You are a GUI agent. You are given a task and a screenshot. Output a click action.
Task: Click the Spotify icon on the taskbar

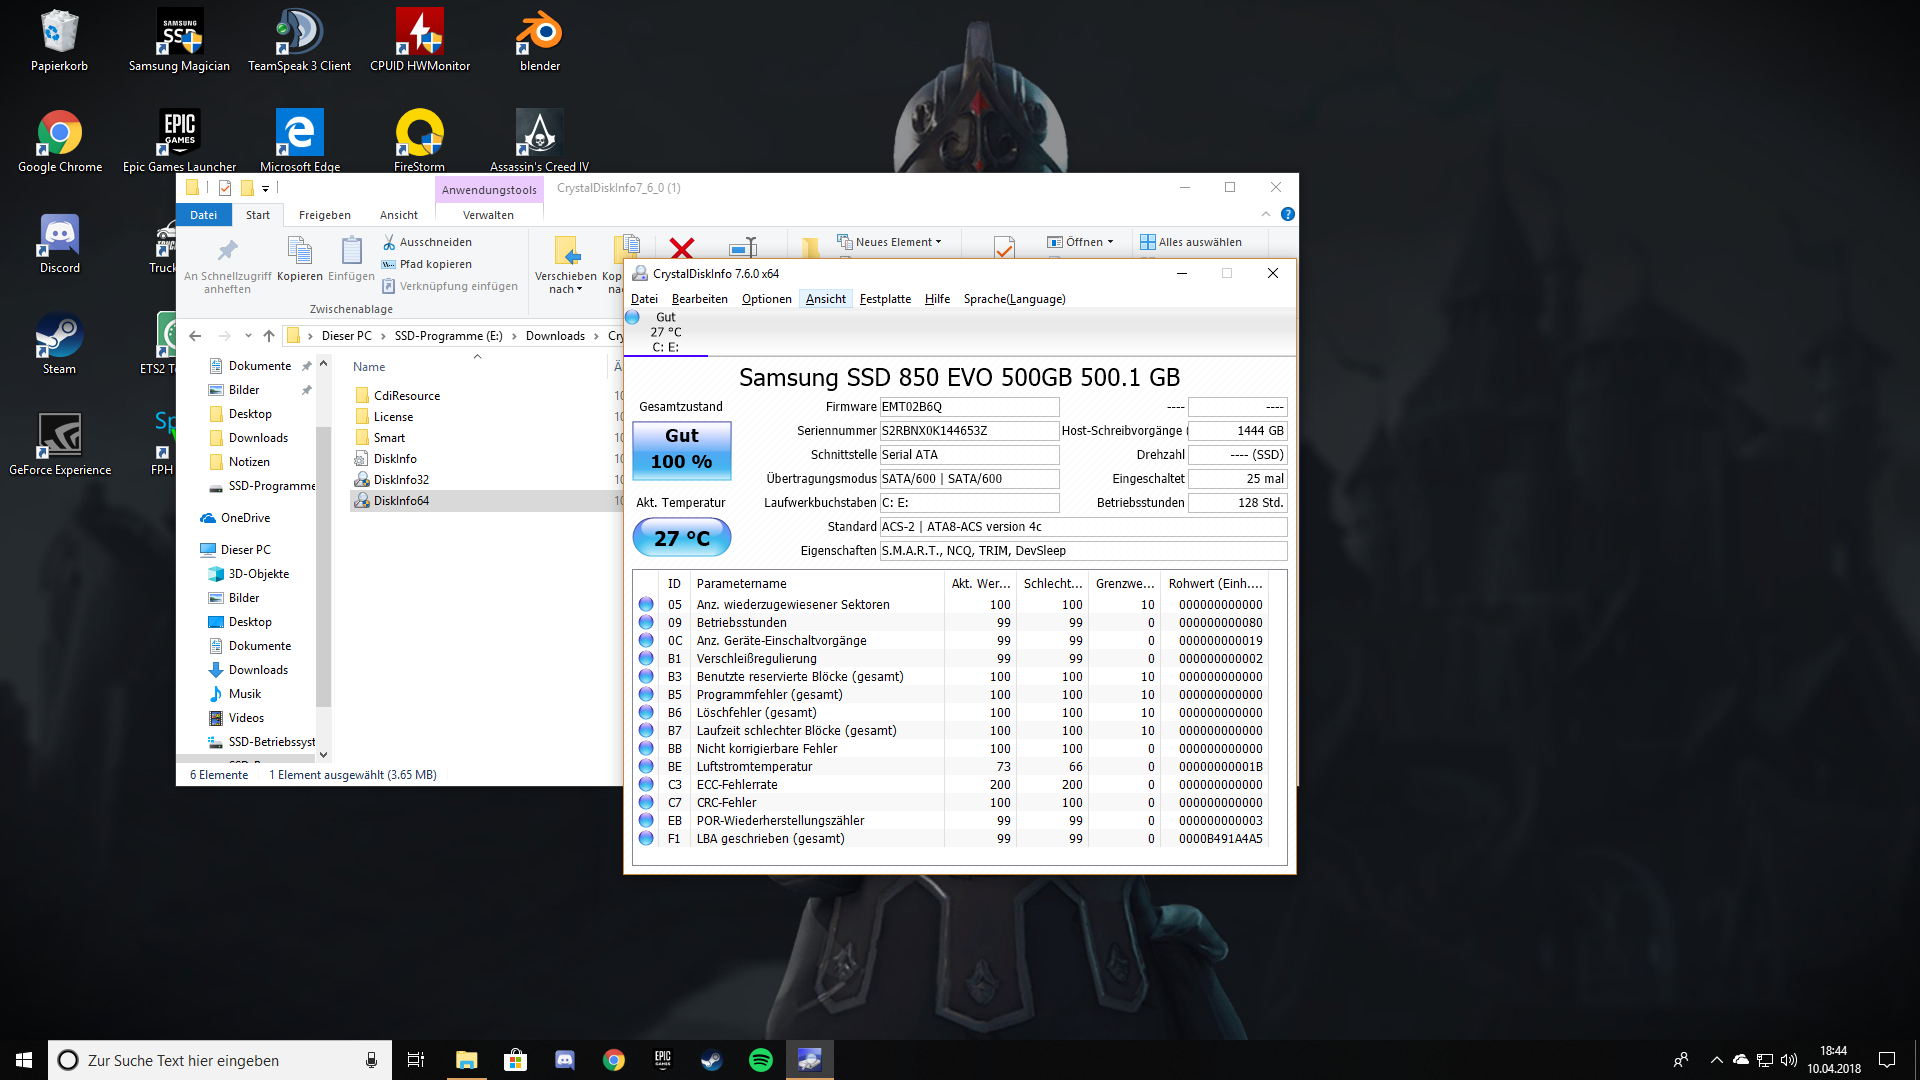[x=760, y=1060]
